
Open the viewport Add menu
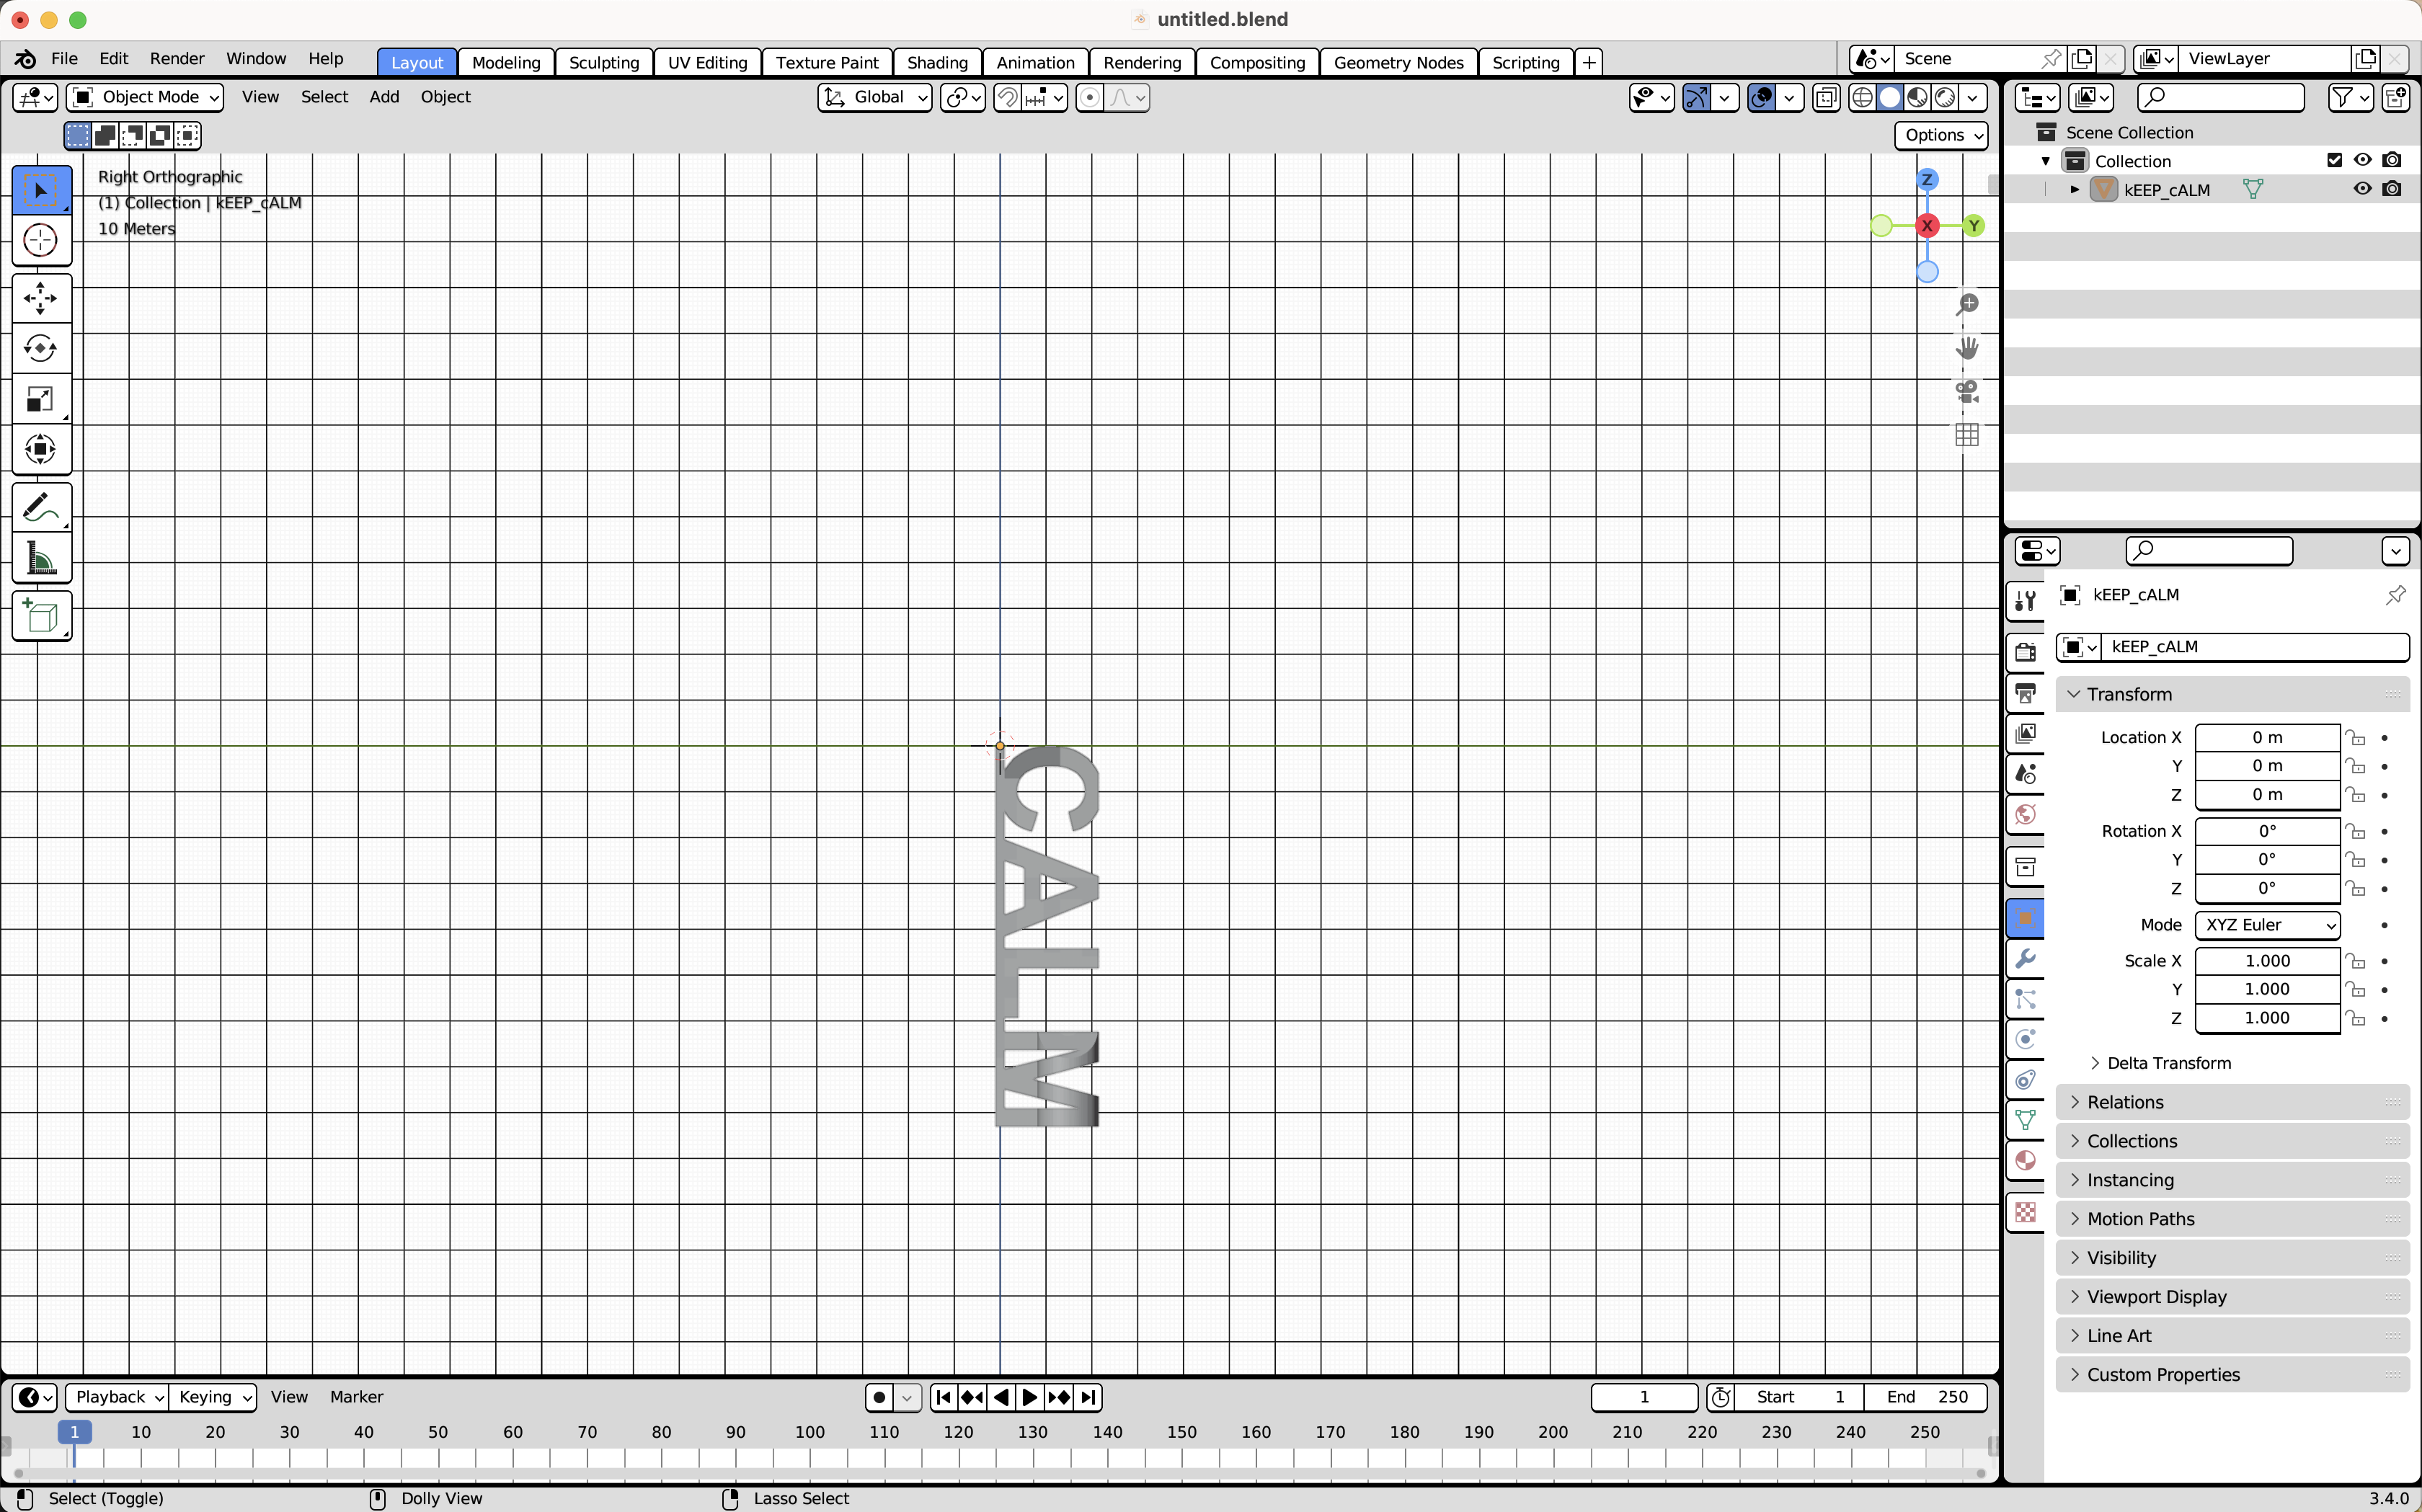[x=384, y=97]
